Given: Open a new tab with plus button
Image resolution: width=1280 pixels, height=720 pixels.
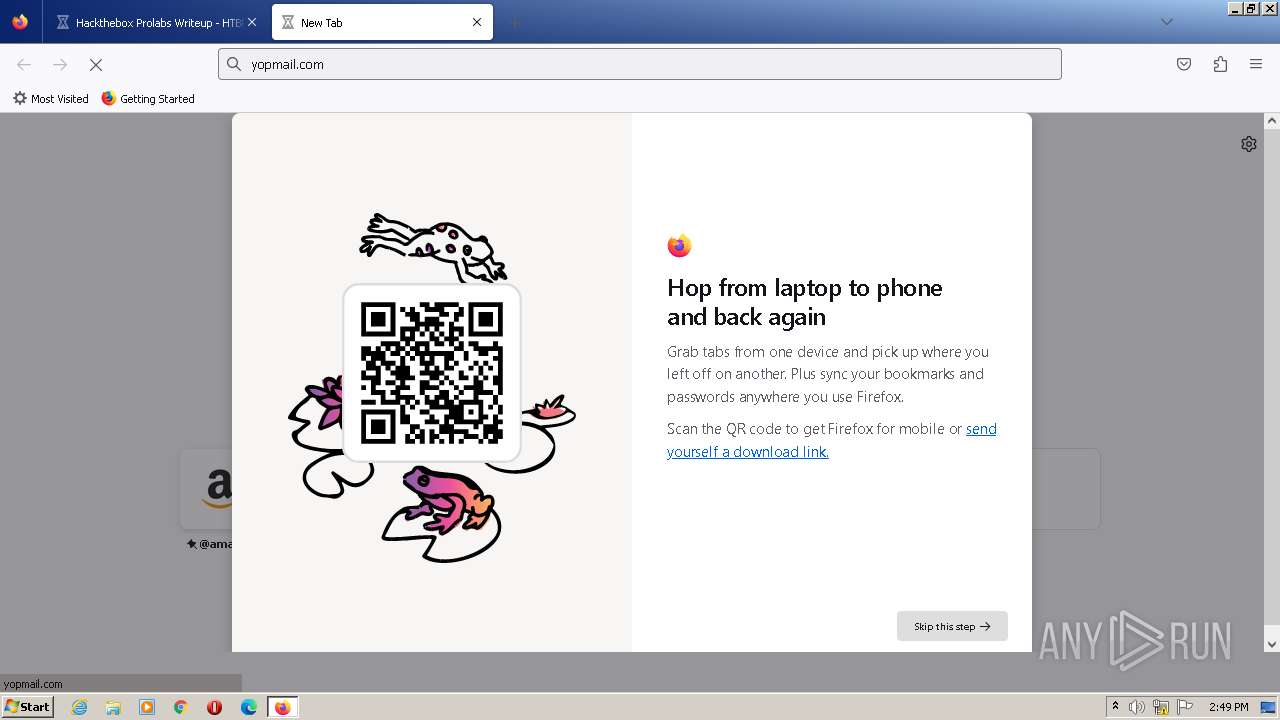Looking at the screenshot, I should (x=514, y=22).
